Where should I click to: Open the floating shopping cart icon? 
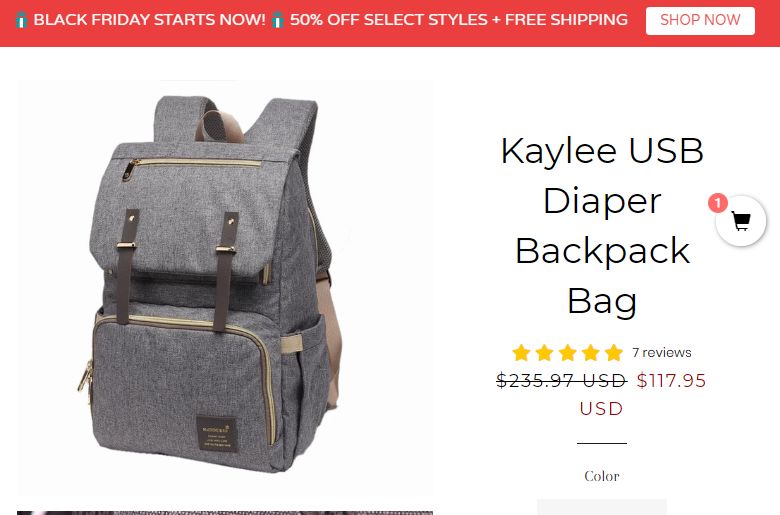click(741, 221)
